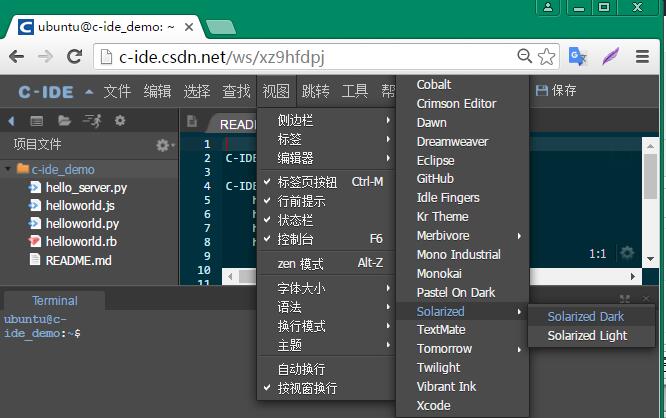Image resolution: width=666 pixels, height=418 pixels.
Task: Expand the 字体大小 submenu
Action: (x=327, y=288)
